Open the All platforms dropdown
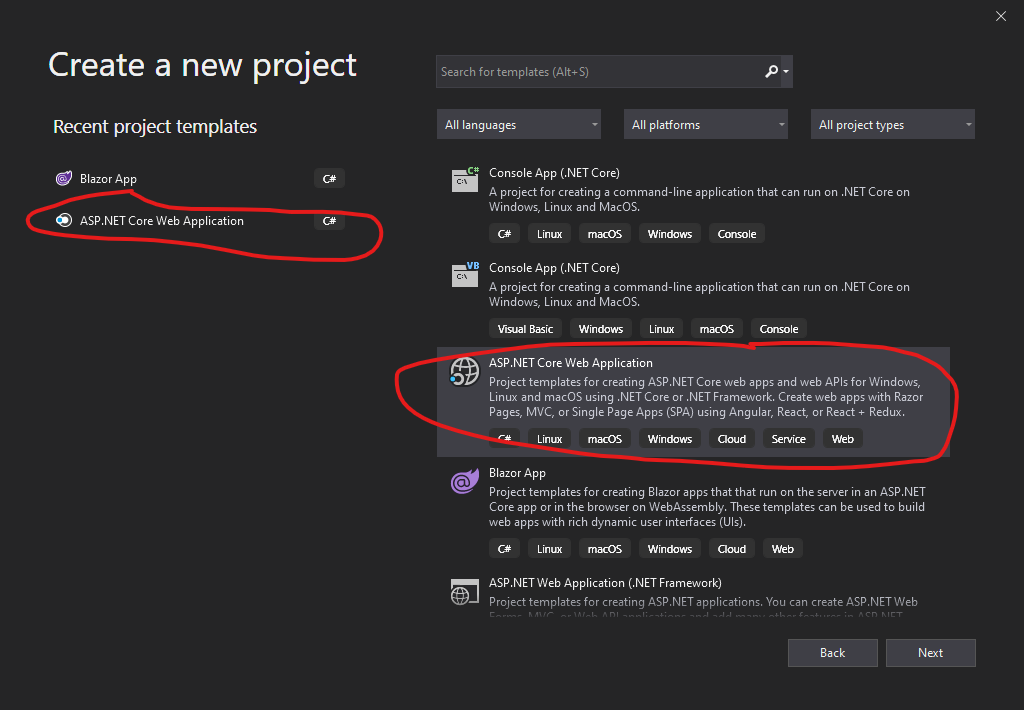The height and width of the screenshot is (710, 1024). (x=705, y=124)
